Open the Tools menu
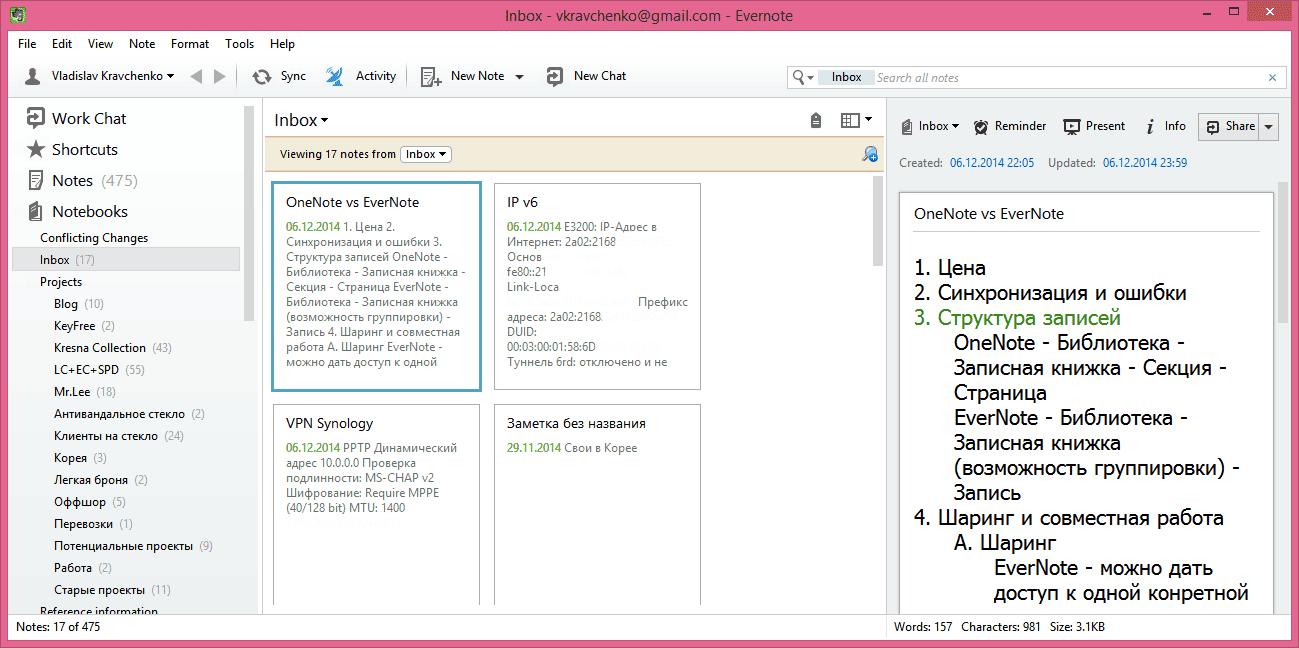The image size is (1299, 648). click(239, 44)
